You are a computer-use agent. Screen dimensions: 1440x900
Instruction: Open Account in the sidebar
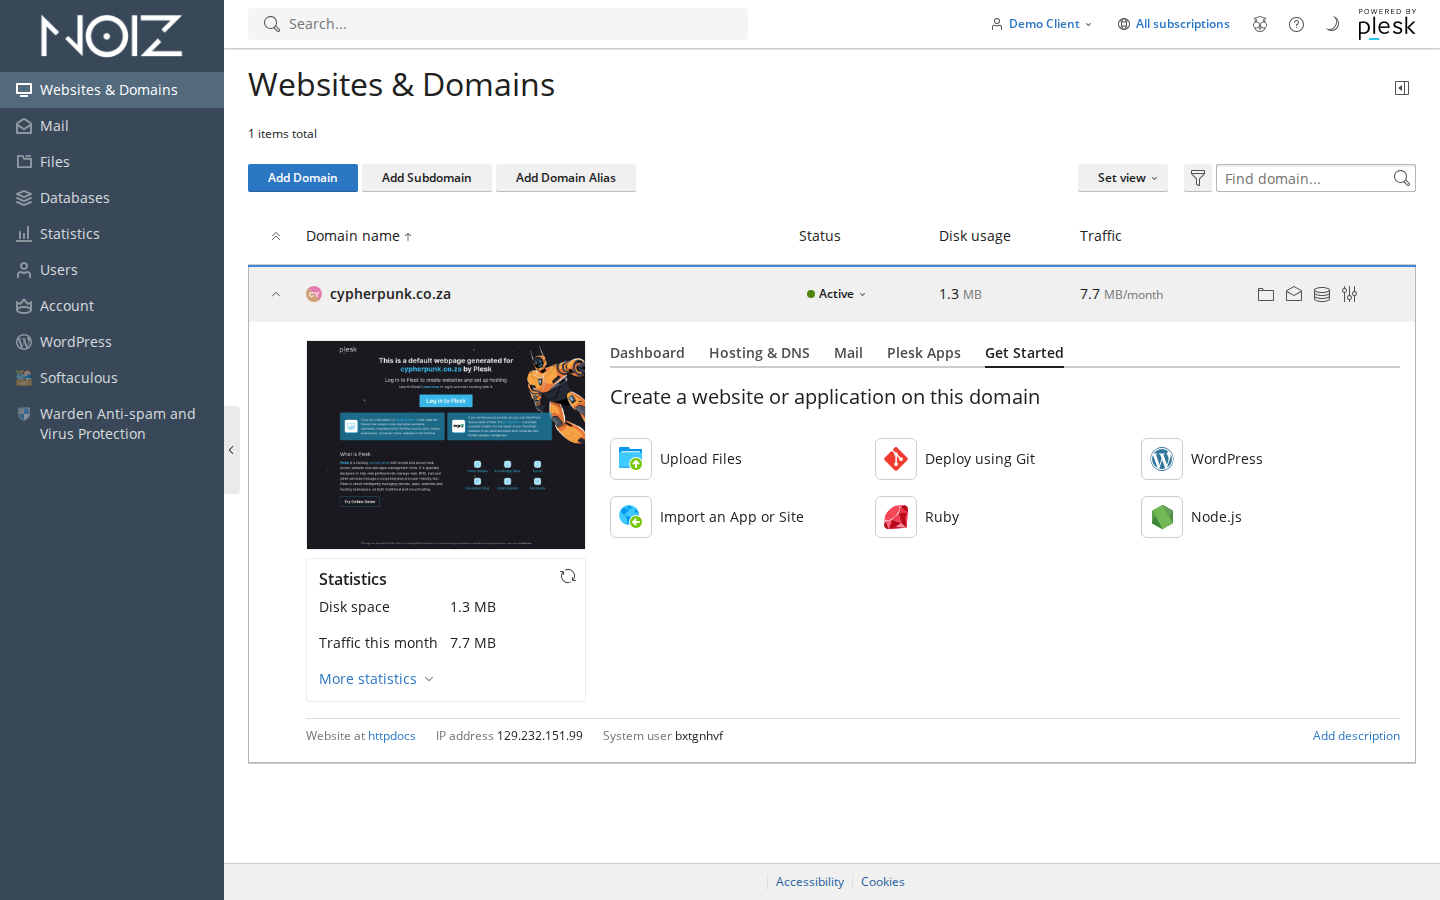(x=112, y=306)
